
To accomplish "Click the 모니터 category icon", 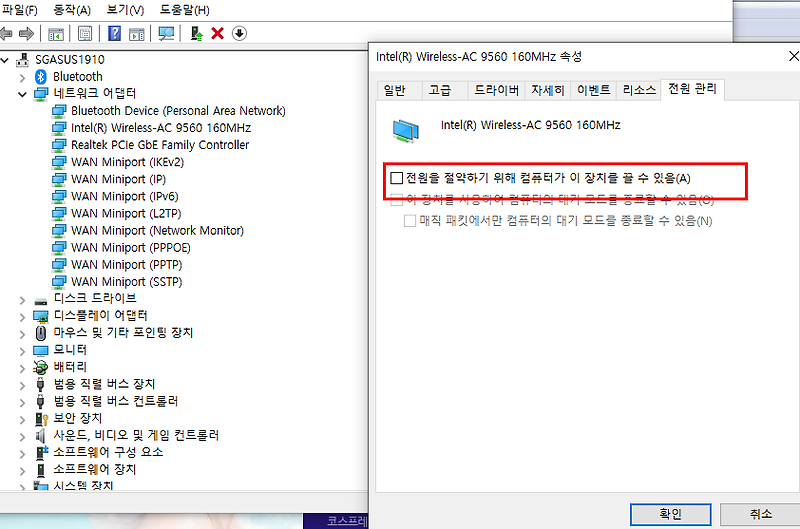I will click(x=41, y=350).
